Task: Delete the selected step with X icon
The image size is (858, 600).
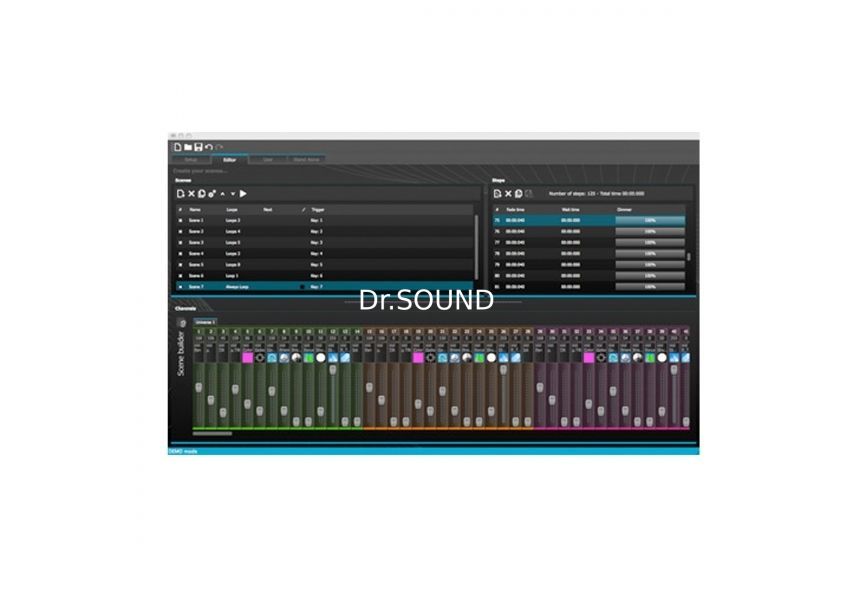Action: 508,194
